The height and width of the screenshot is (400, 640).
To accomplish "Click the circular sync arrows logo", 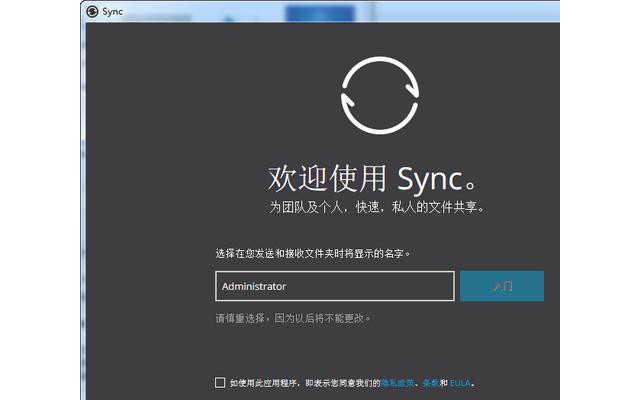I will point(380,96).
